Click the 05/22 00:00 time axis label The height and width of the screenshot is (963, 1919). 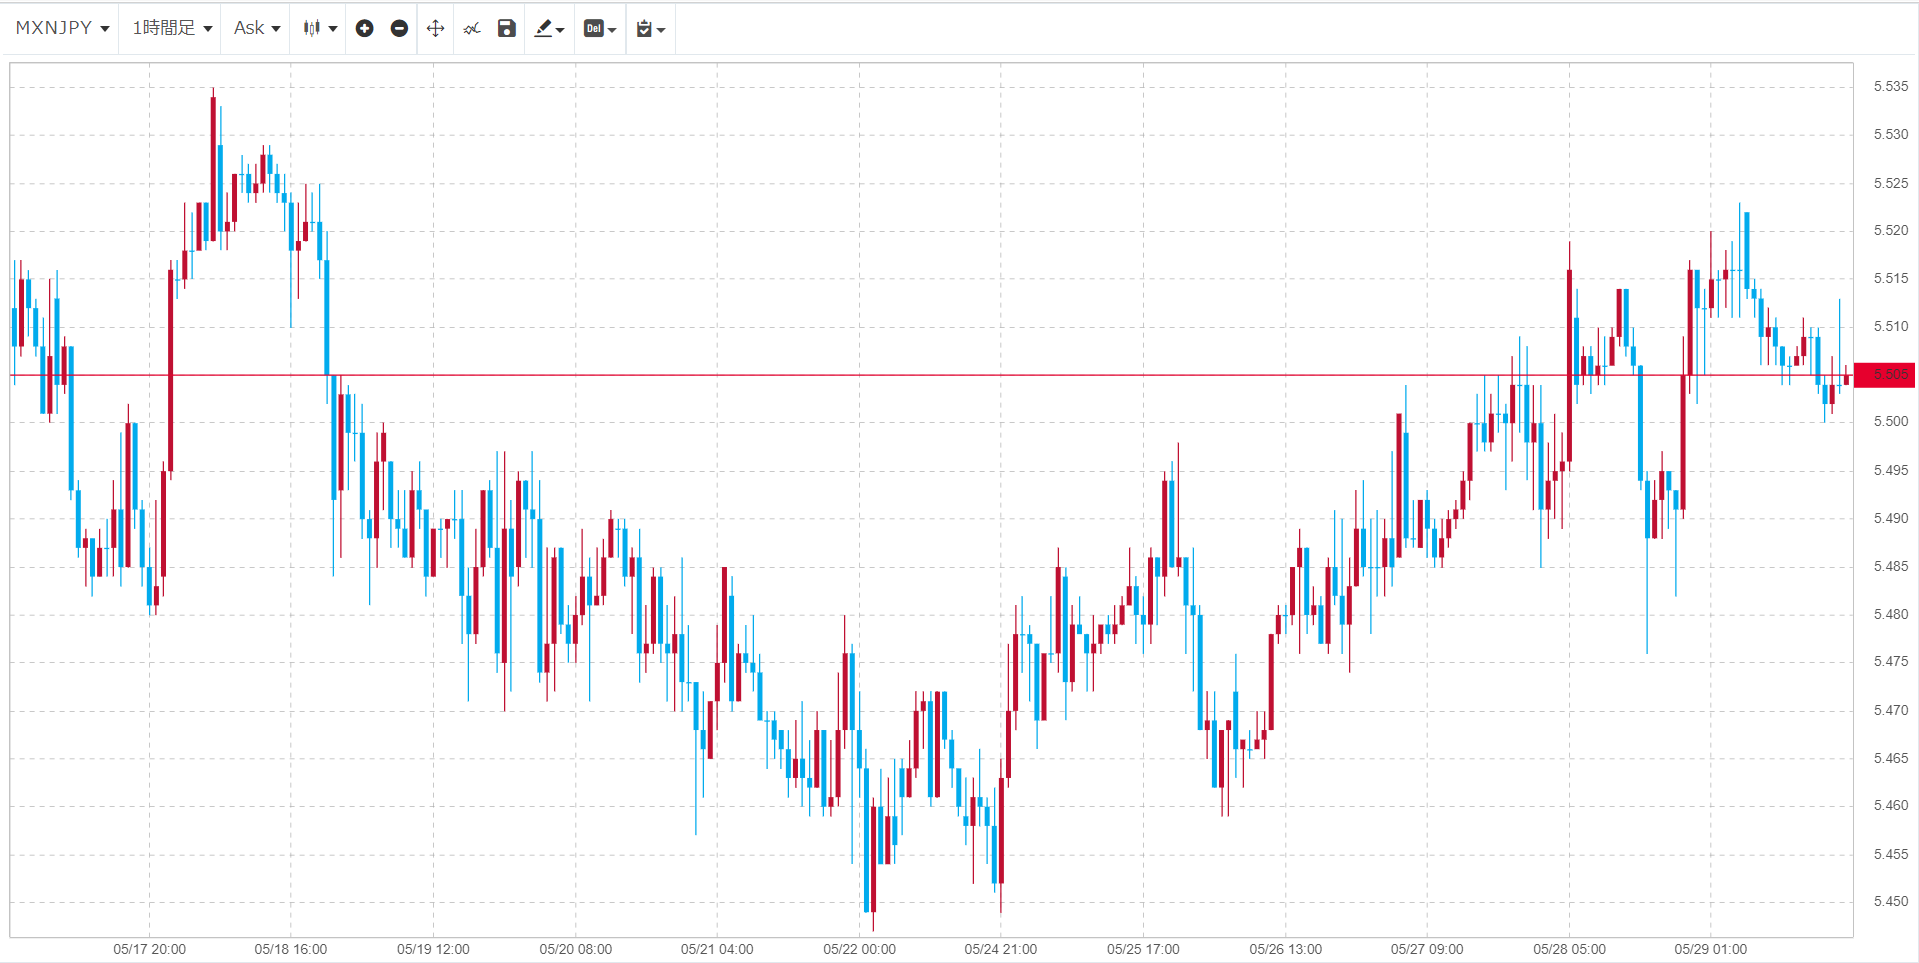pos(860,950)
